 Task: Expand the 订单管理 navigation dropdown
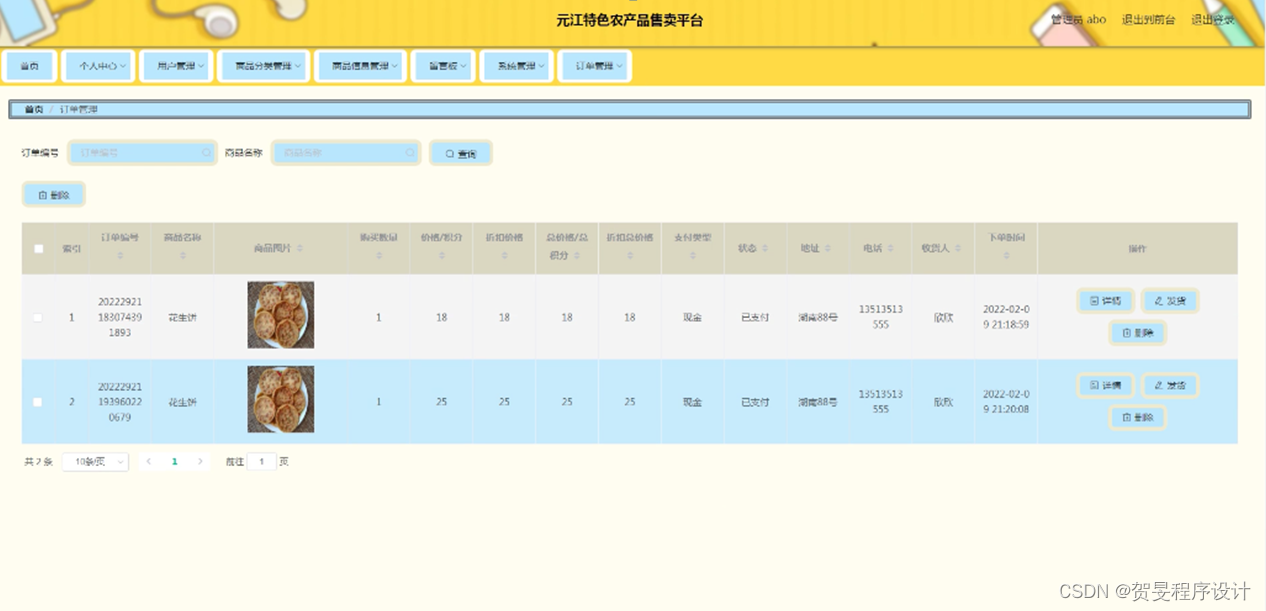coord(594,65)
